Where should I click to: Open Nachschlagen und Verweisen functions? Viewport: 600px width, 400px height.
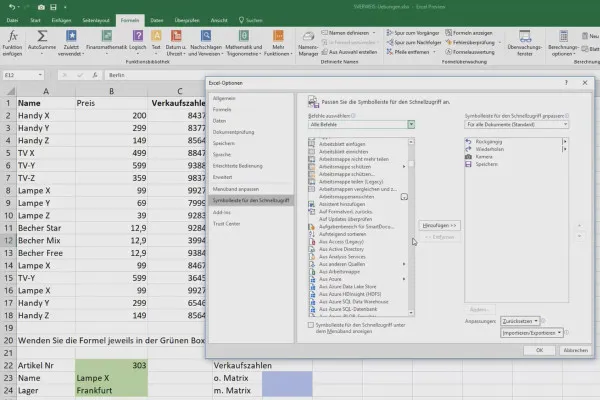pyautogui.click(x=205, y=43)
